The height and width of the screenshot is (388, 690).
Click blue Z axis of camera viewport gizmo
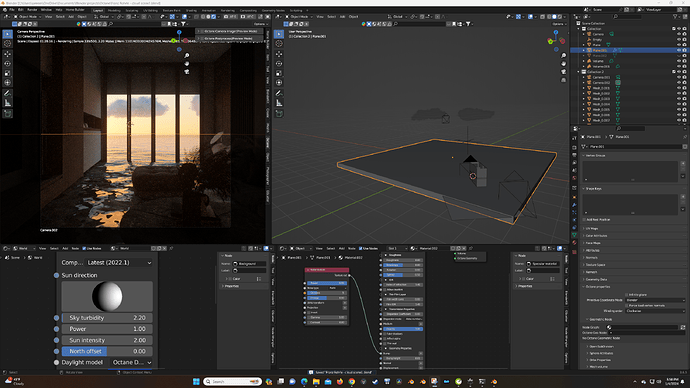tap(179, 32)
